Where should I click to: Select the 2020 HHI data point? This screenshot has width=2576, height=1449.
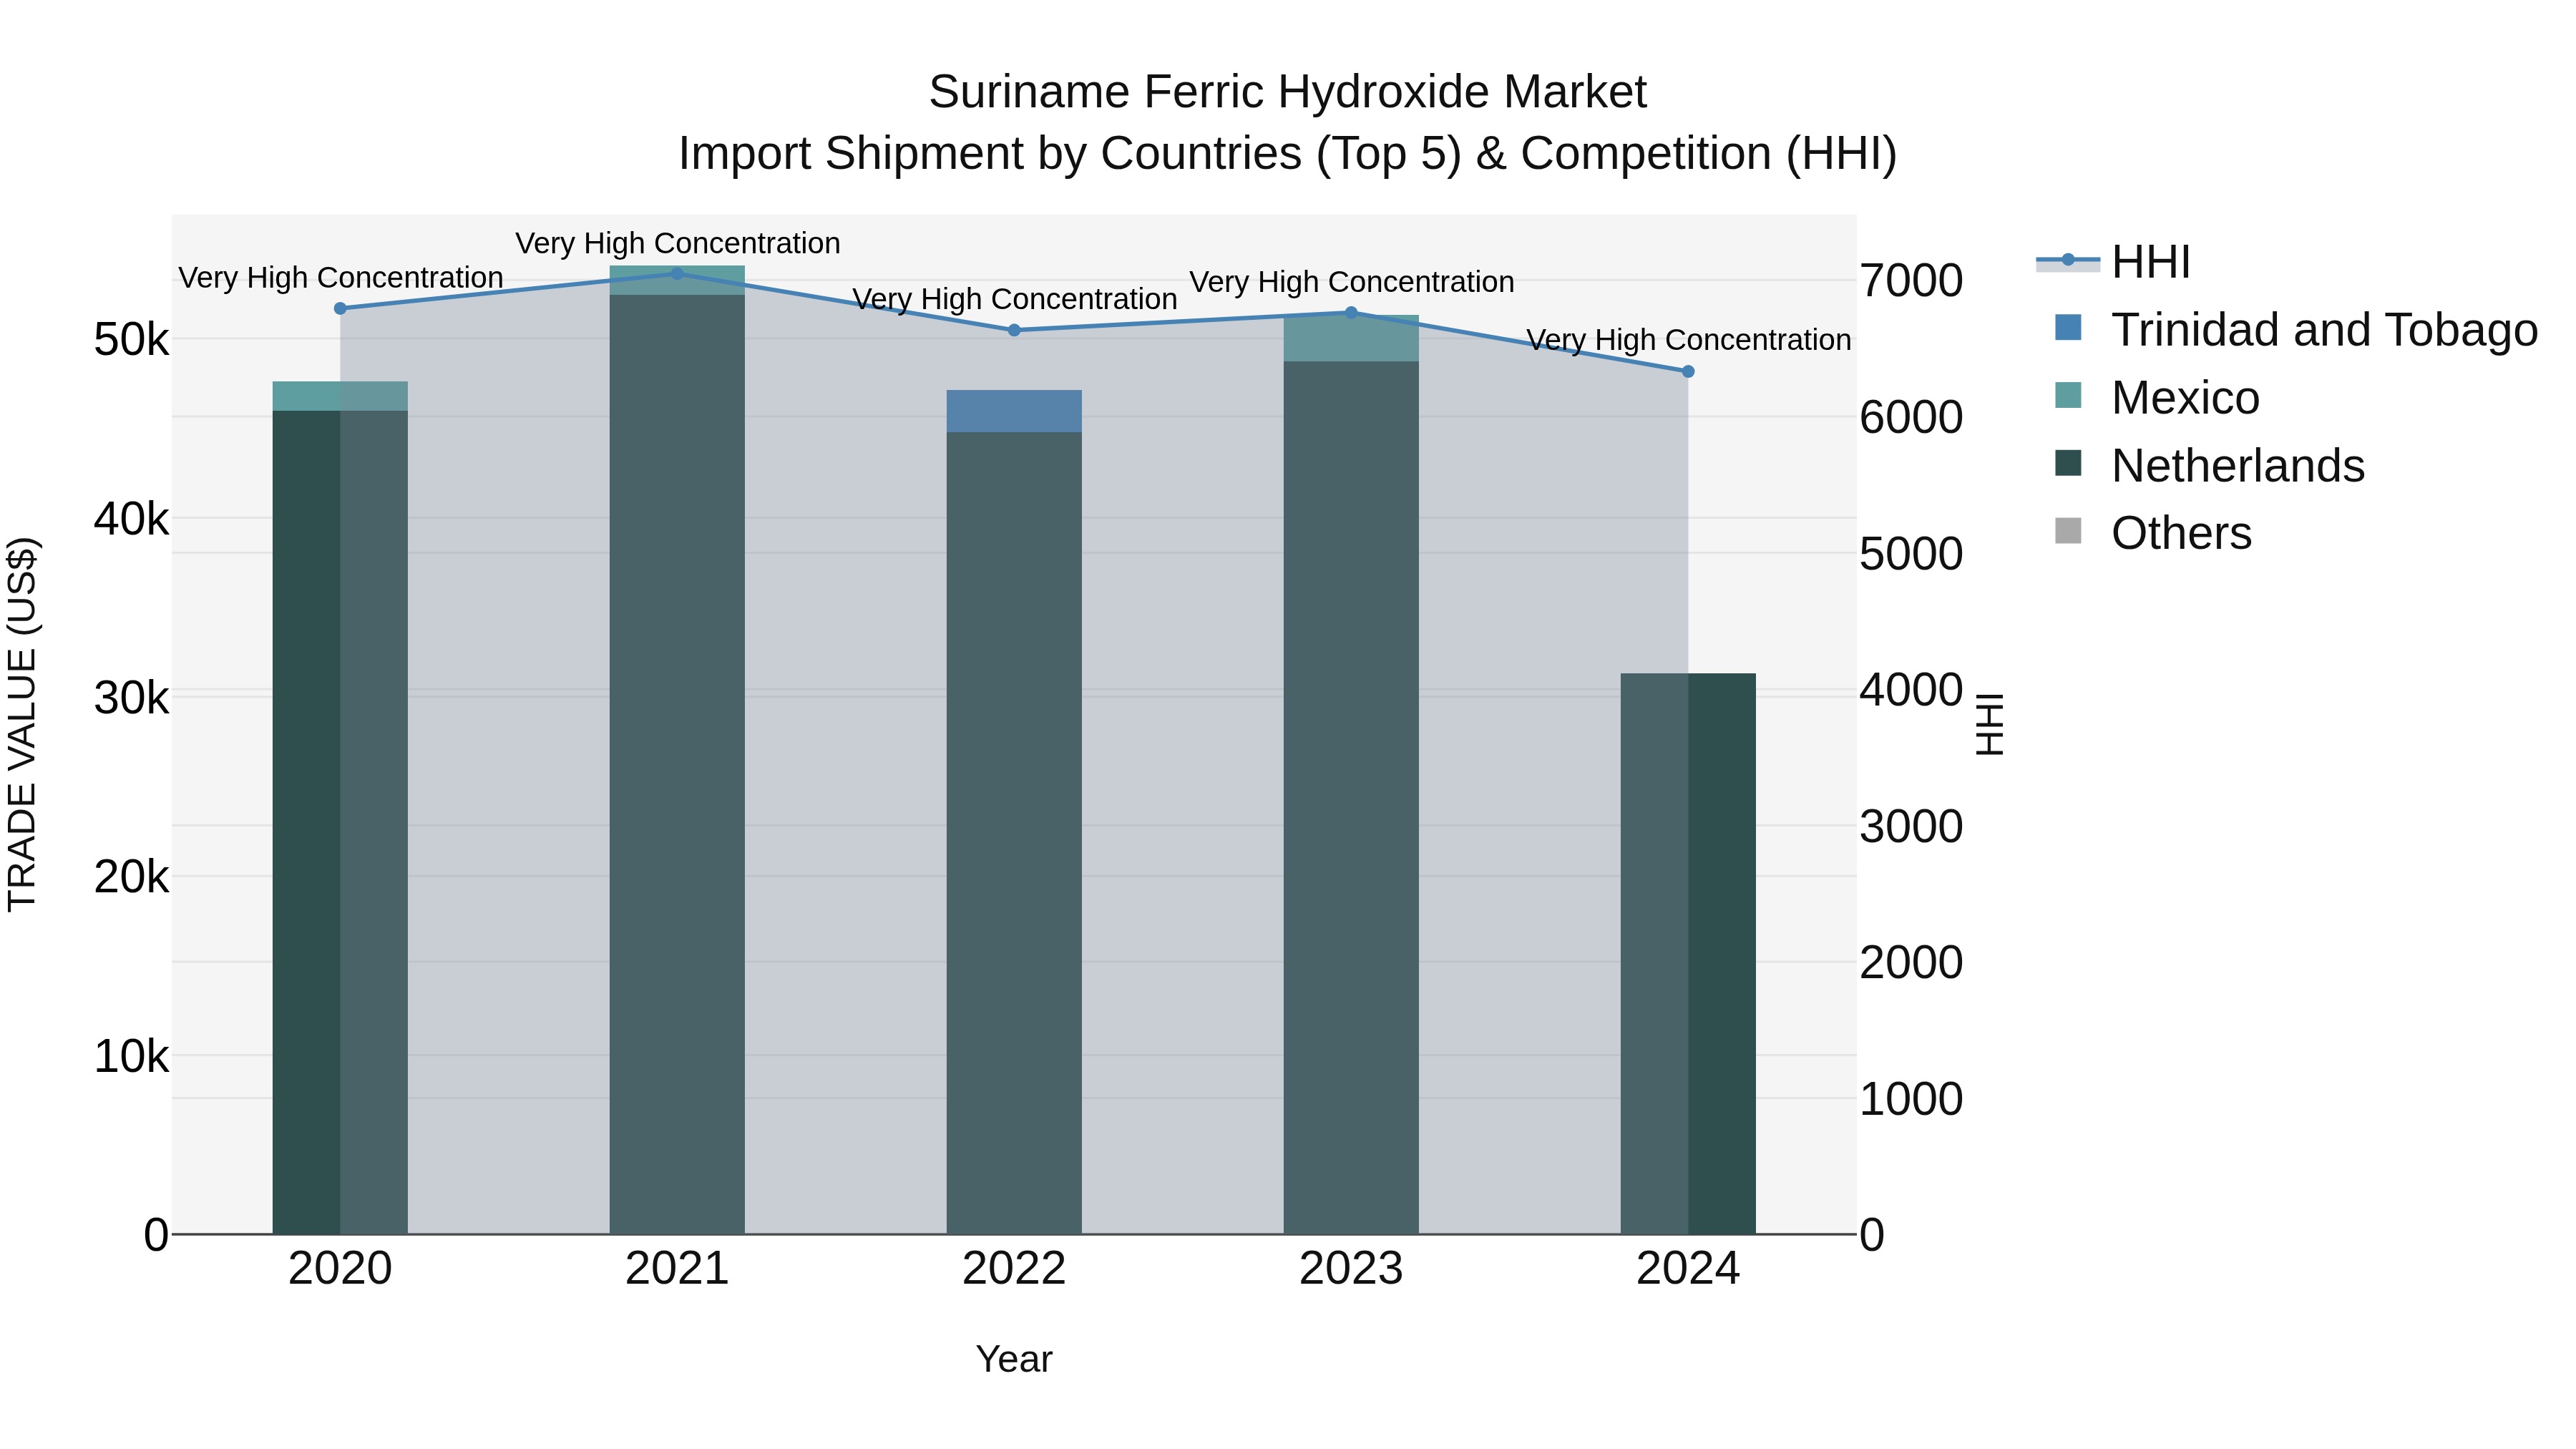[340, 309]
